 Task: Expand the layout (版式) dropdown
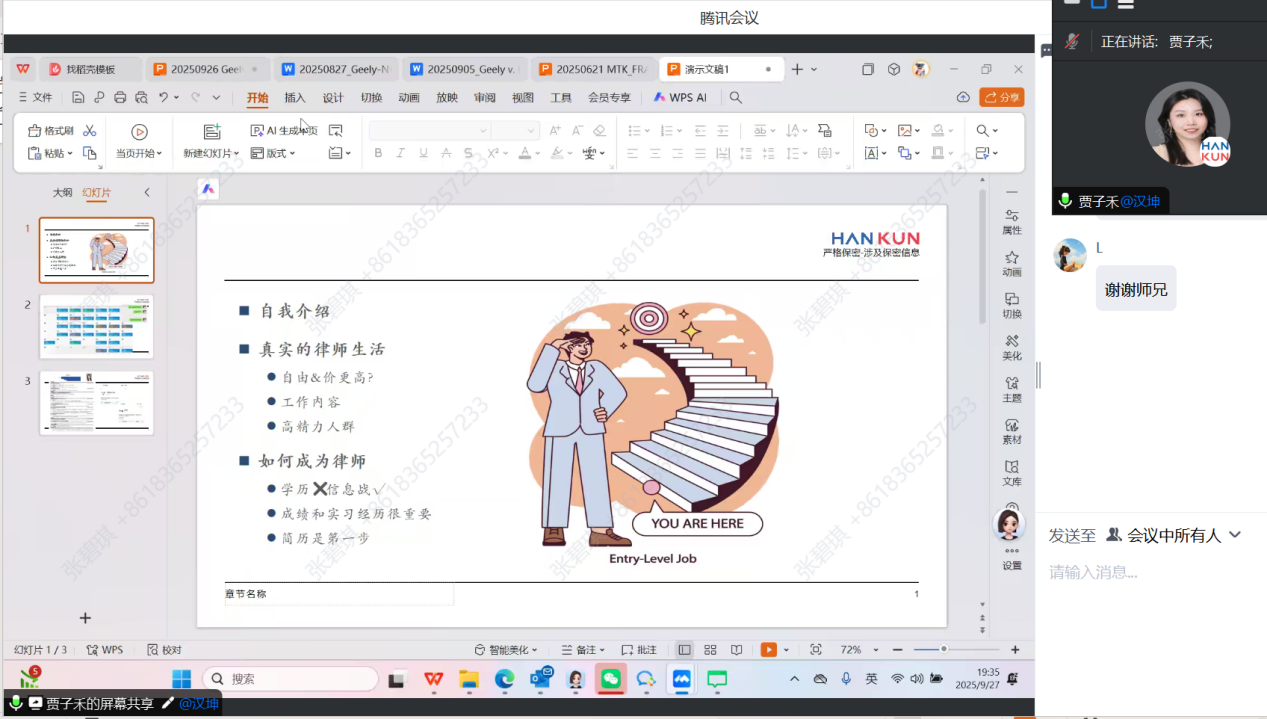(273, 153)
